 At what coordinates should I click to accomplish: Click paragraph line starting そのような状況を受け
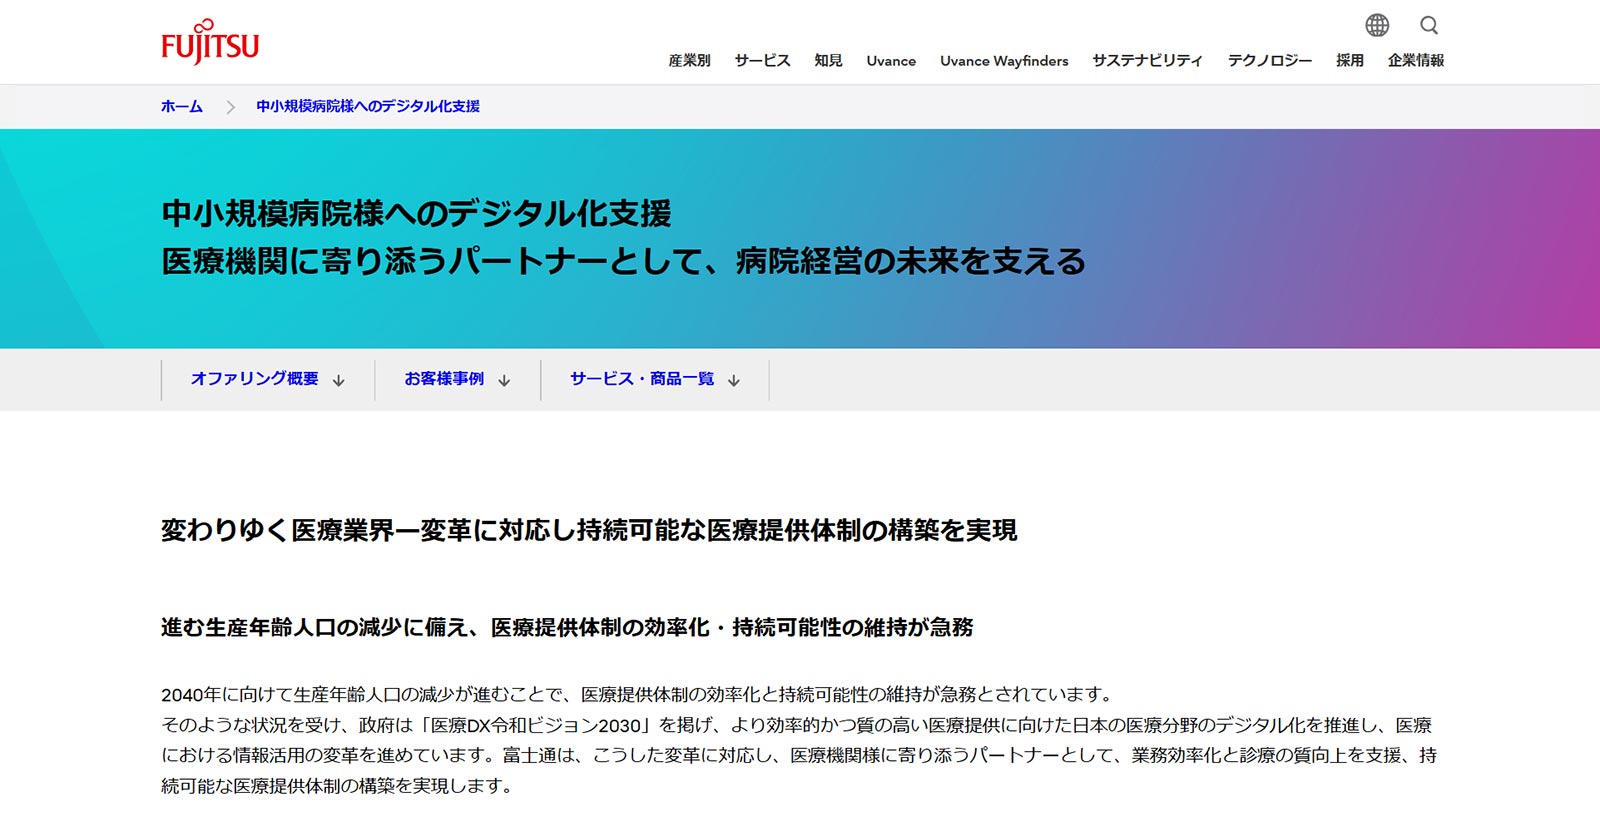(797, 725)
